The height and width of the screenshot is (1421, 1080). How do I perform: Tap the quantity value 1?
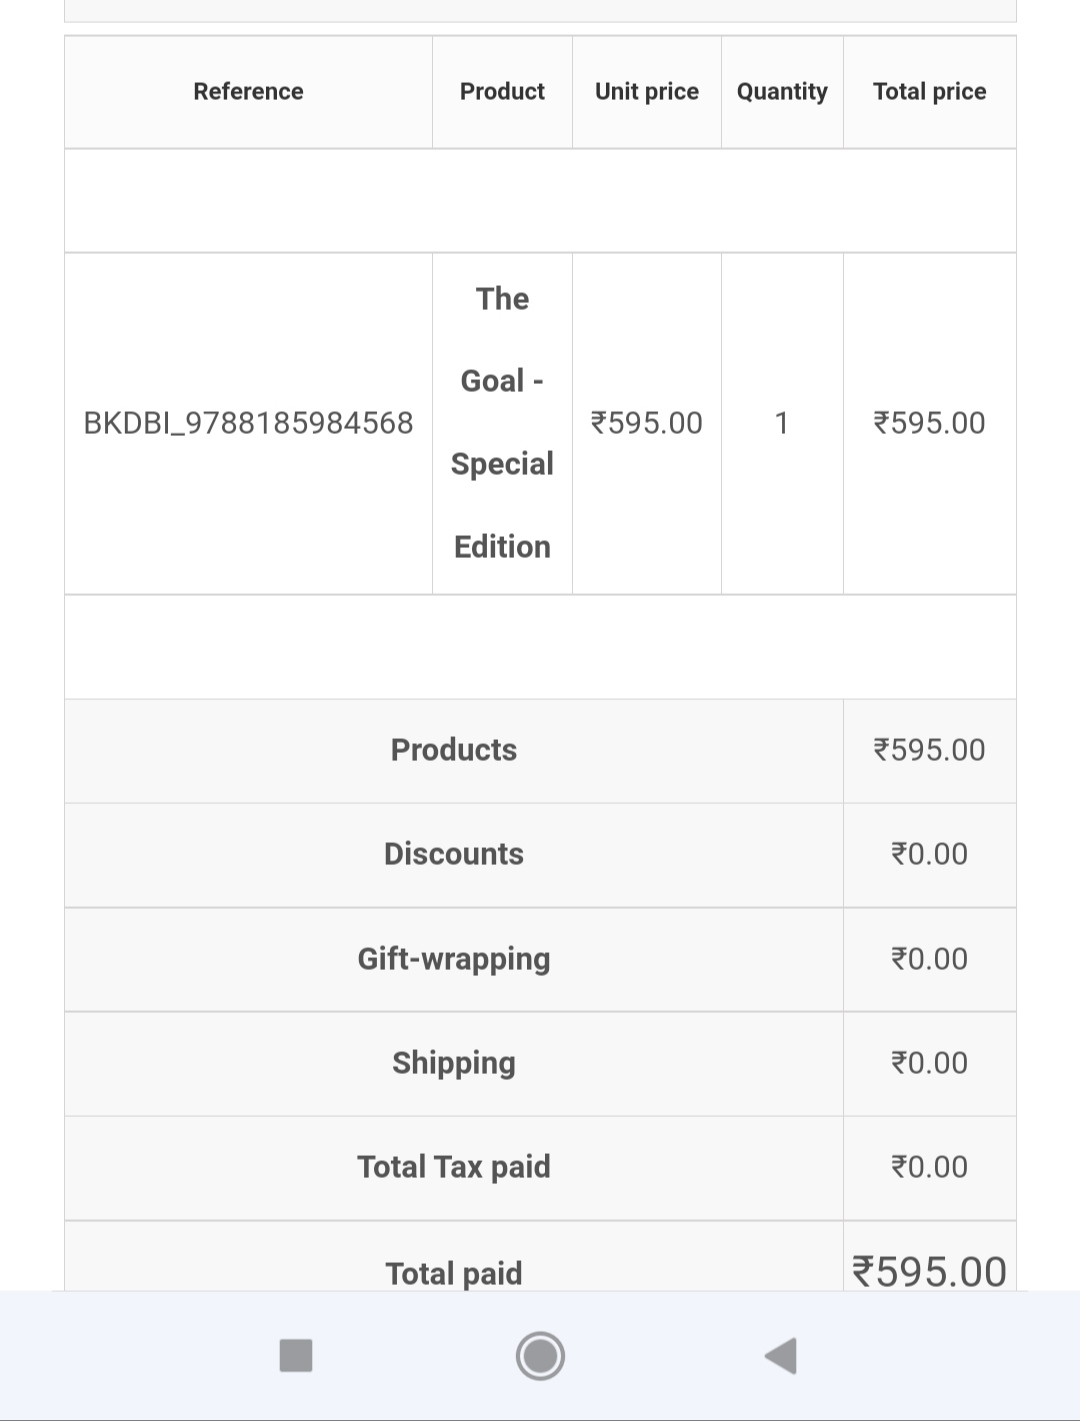pos(782,423)
